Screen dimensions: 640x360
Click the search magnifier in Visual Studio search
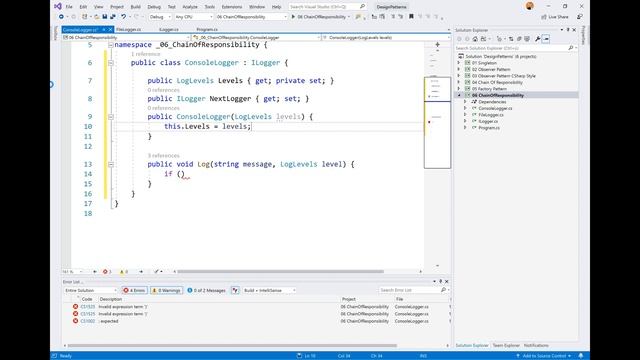pyautogui.click(x=362, y=7)
